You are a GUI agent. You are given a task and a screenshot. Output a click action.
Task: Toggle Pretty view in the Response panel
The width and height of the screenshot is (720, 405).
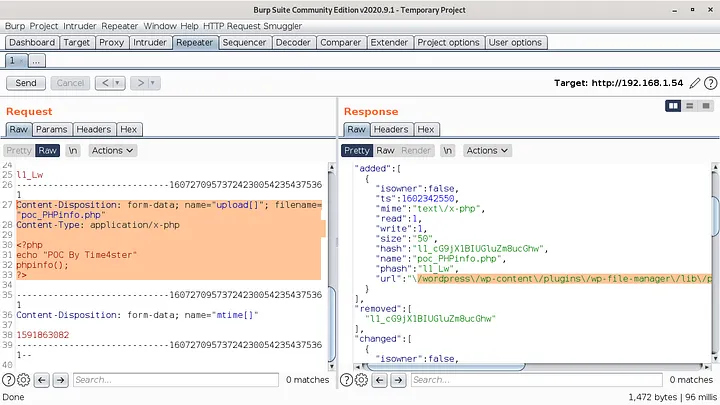[356, 151]
